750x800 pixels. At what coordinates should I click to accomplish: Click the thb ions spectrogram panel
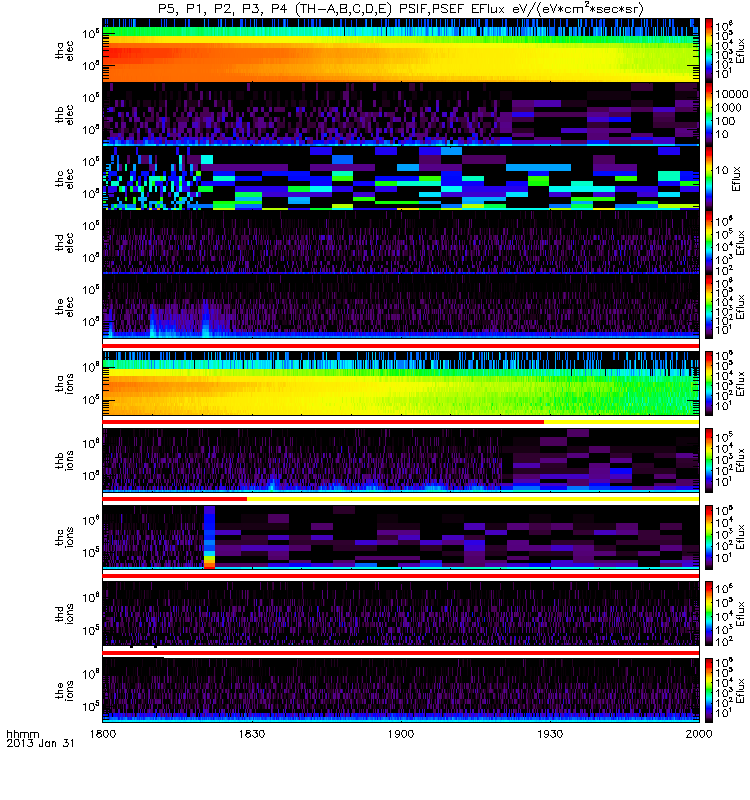[401, 460]
